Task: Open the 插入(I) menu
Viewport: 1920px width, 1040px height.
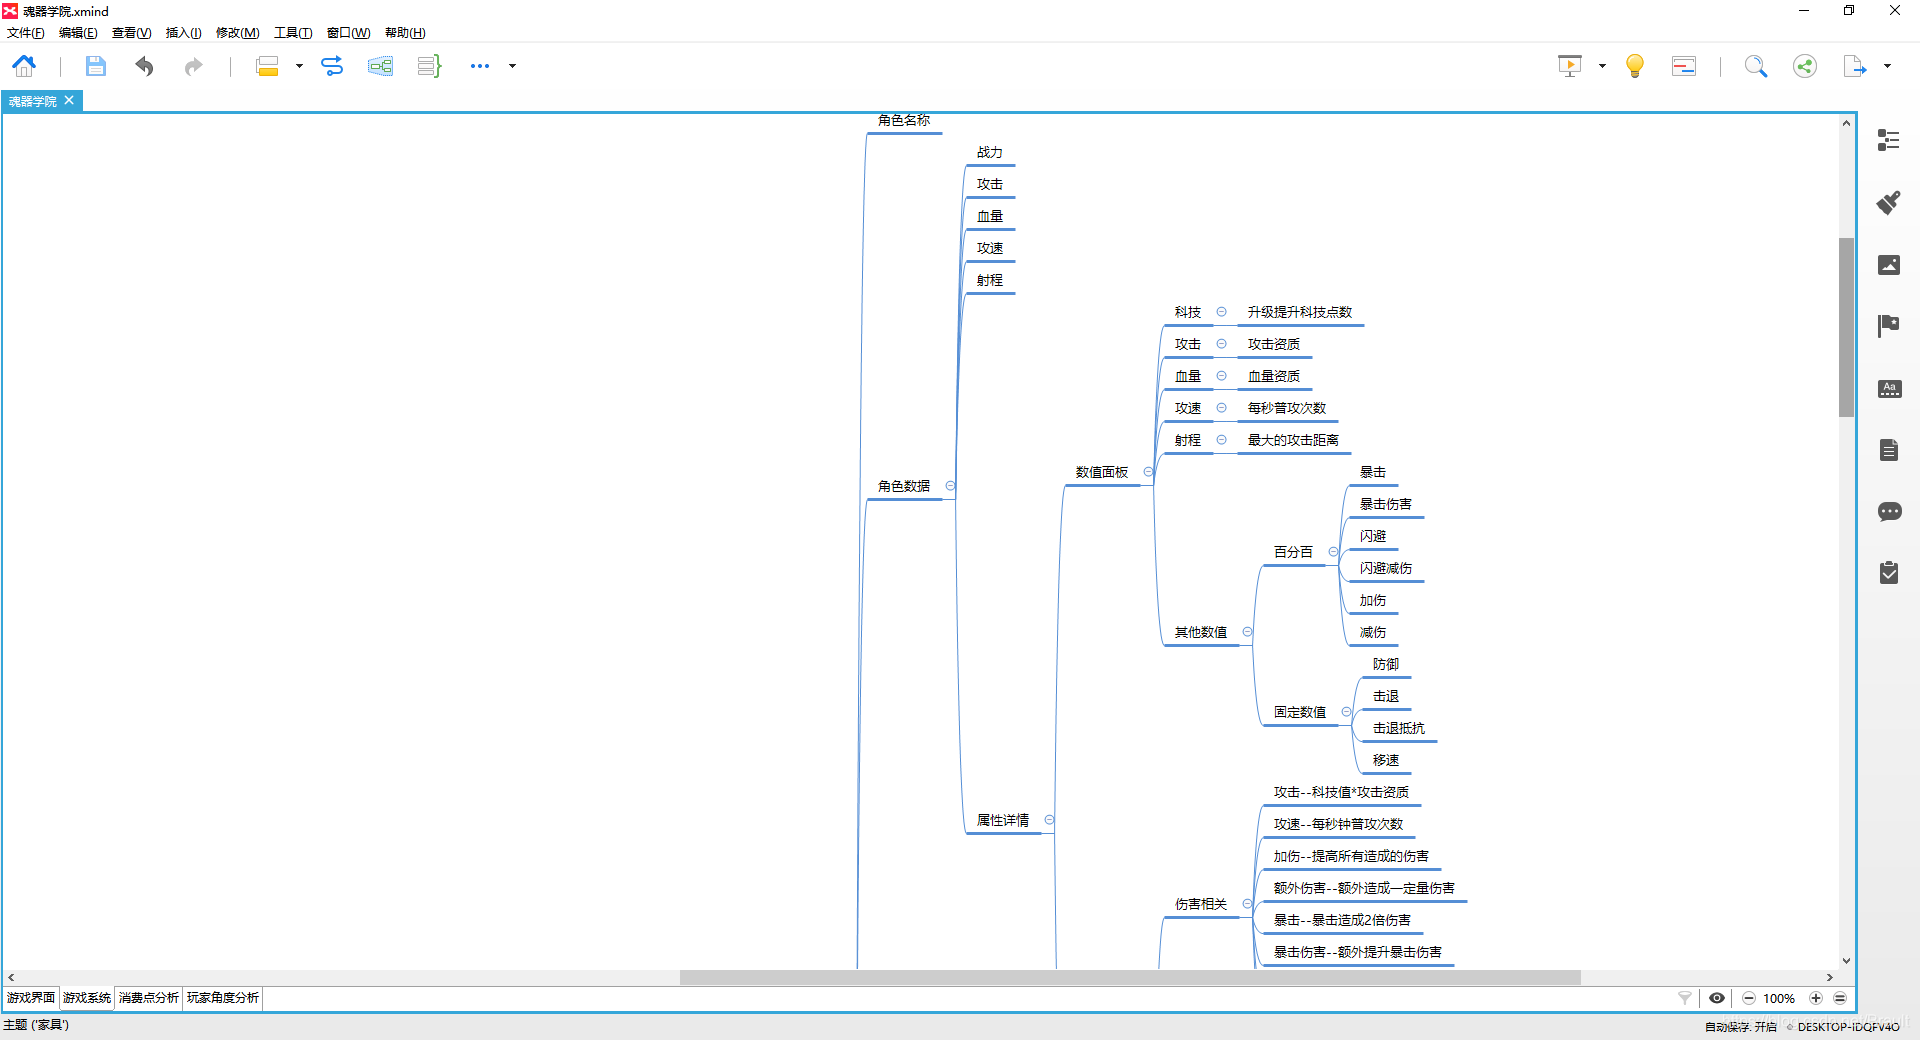Action: click(x=183, y=33)
